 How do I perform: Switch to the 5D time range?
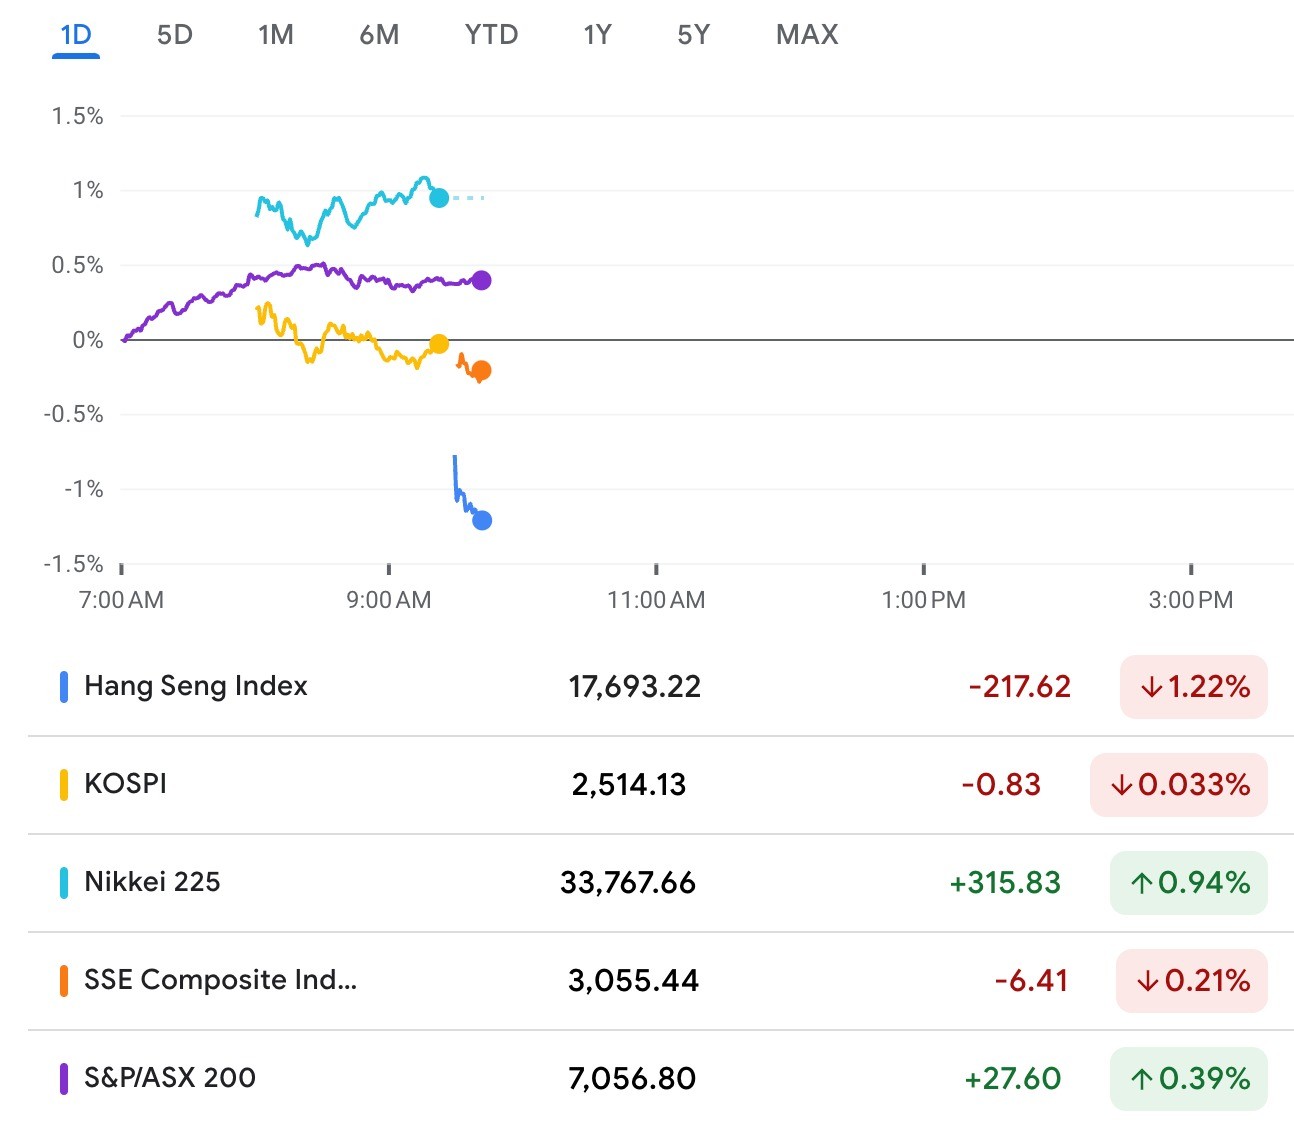point(175,35)
